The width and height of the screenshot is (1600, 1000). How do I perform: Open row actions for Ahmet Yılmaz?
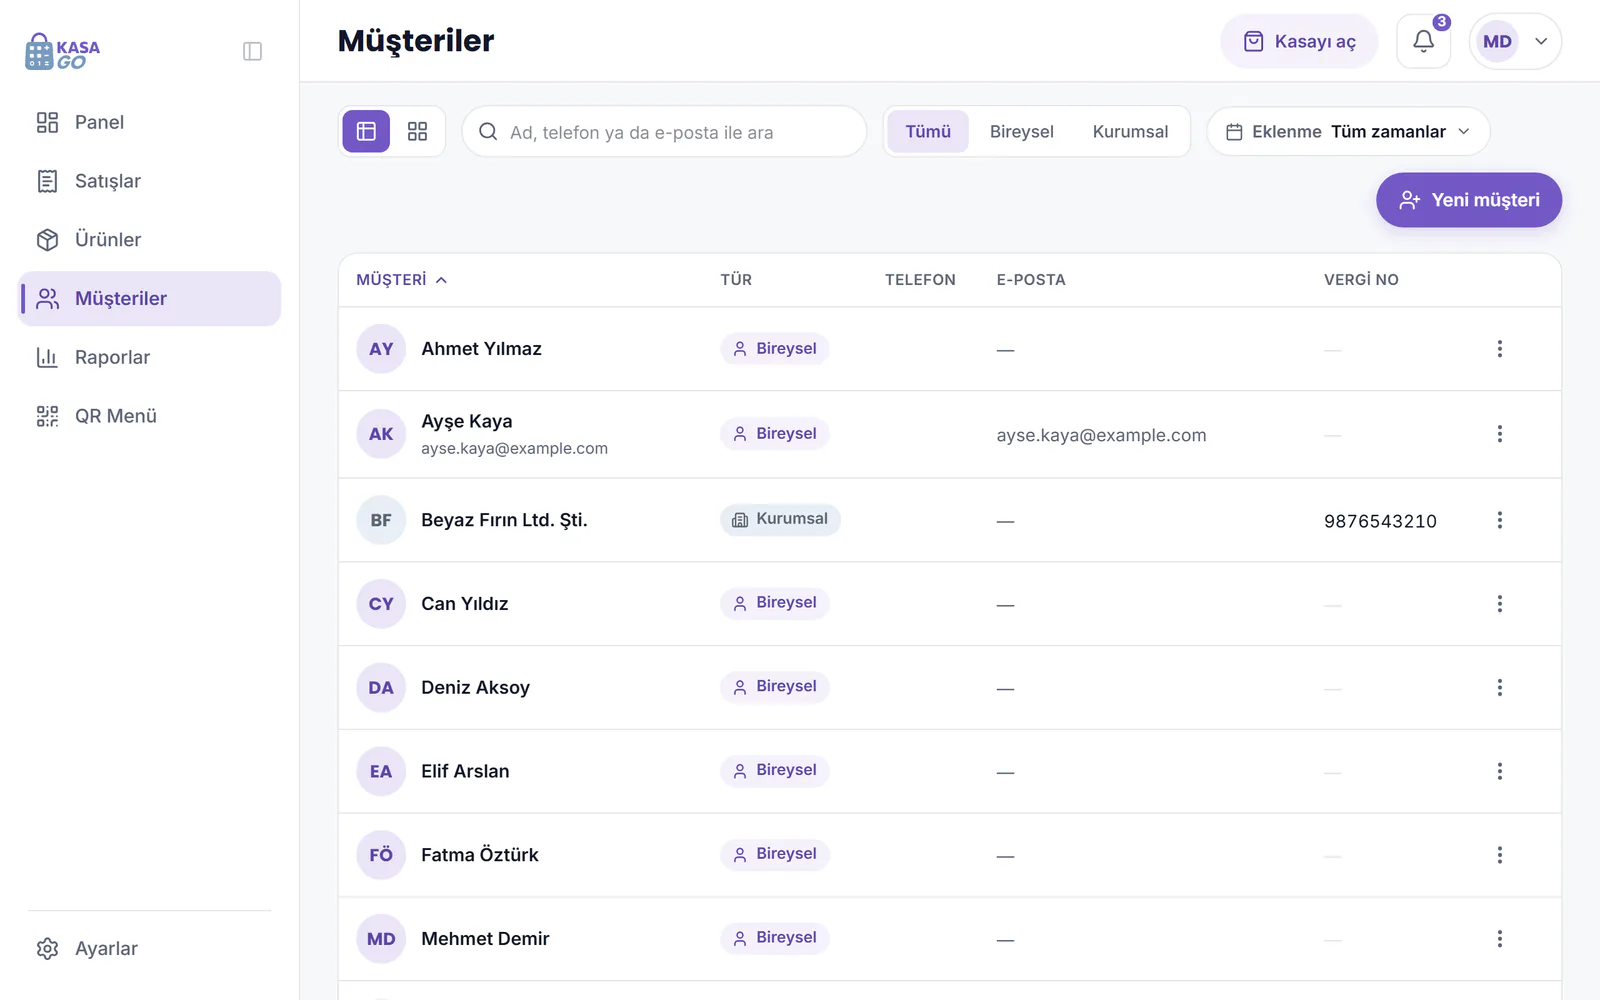pos(1499,349)
